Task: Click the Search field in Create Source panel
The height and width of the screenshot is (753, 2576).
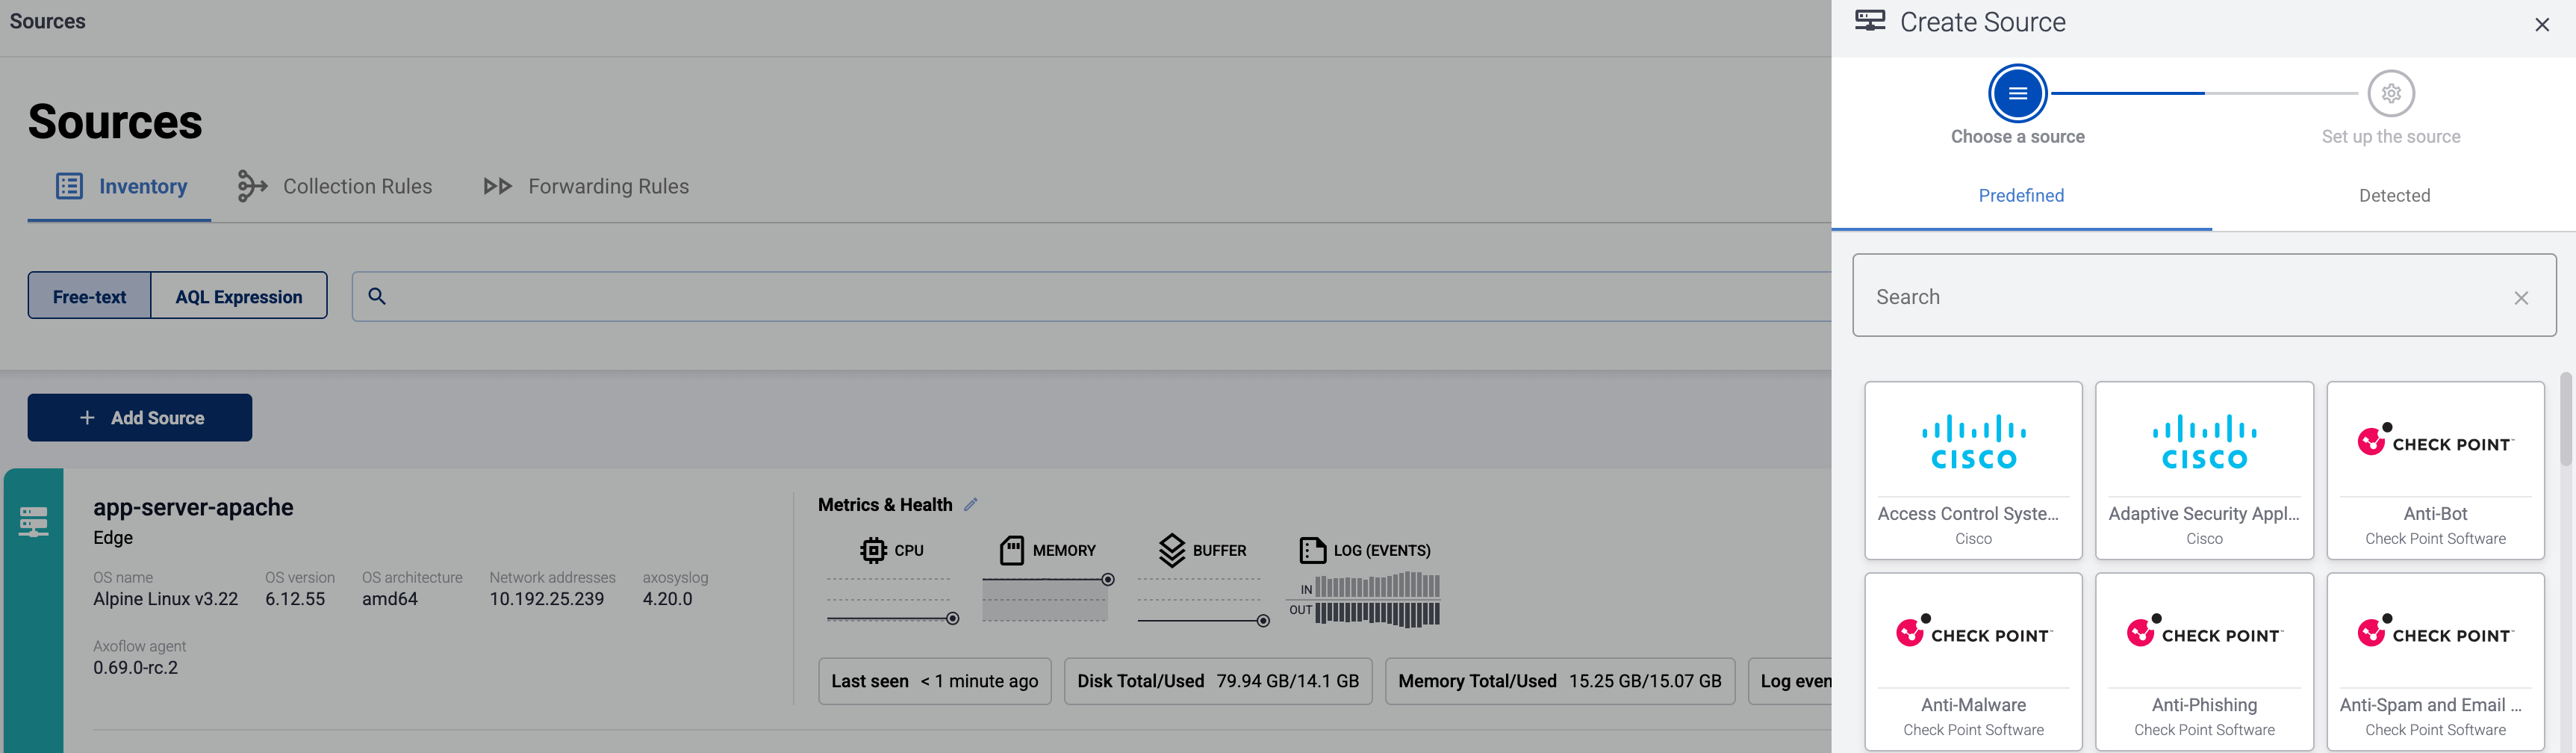Action: pyautogui.click(x=2180, y=297)
